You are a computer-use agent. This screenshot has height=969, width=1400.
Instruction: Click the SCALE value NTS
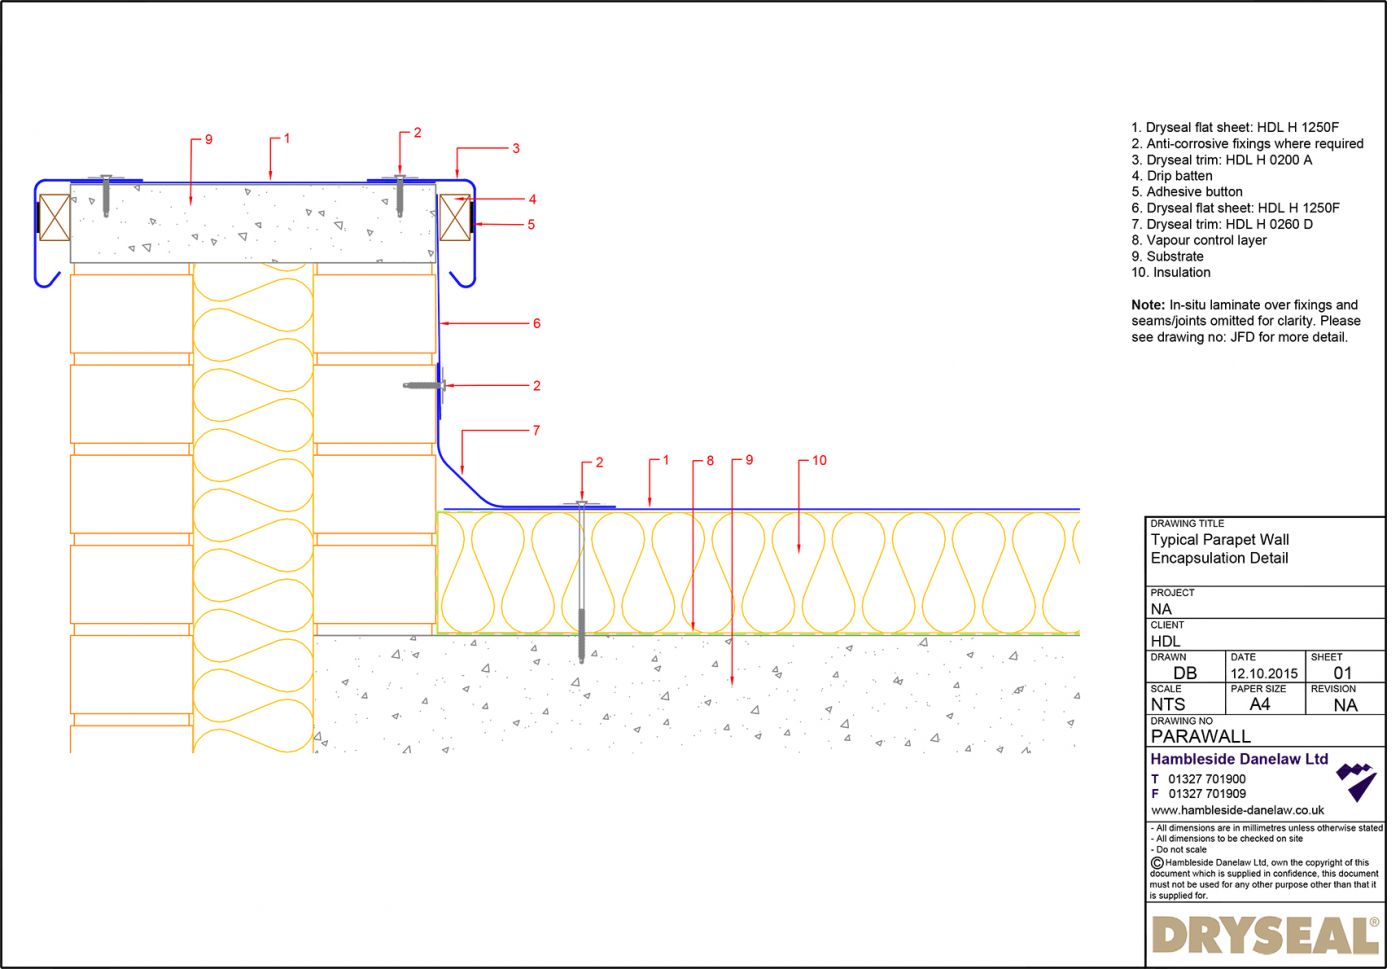[1168, 704]
